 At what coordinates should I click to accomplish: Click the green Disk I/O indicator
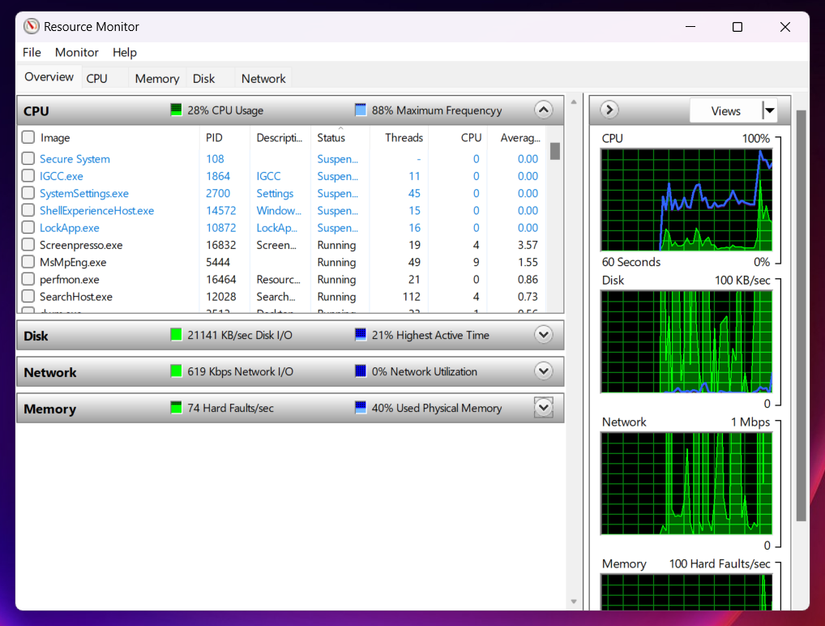175,335
